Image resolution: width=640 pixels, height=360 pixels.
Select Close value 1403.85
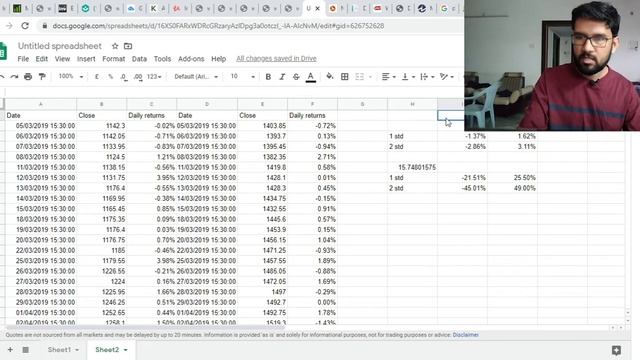pyautogui.click(x=262, y=126)
